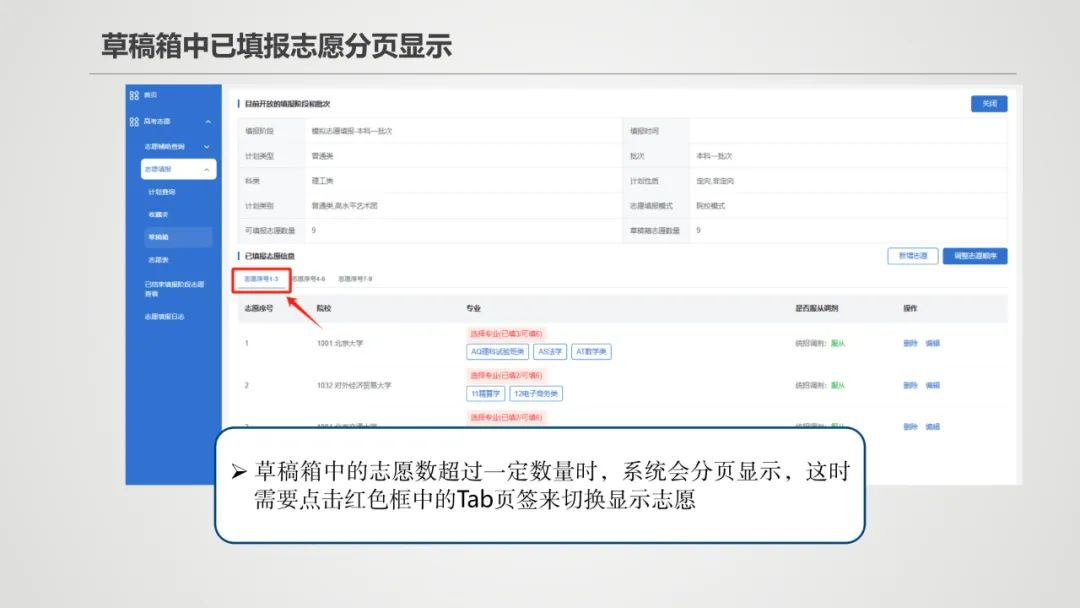Toggle 服从 adjustment for 北京大学
Image resolution: width=1080 pixels, height=608 pixels.
point(838,343)
